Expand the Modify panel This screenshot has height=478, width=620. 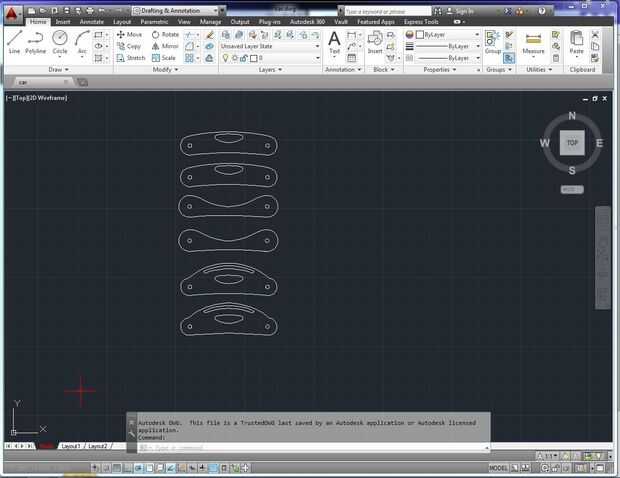(165, 70)
